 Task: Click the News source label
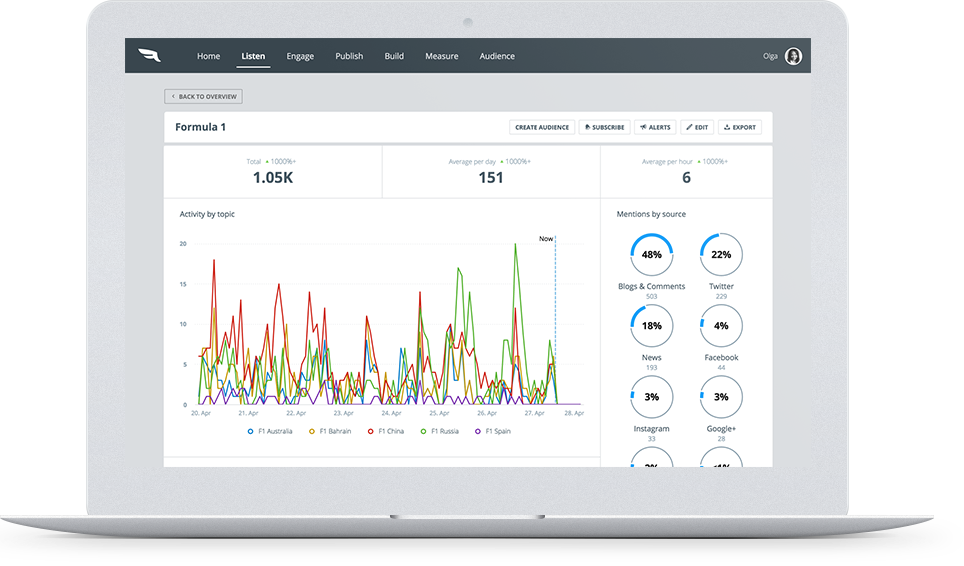652,358
